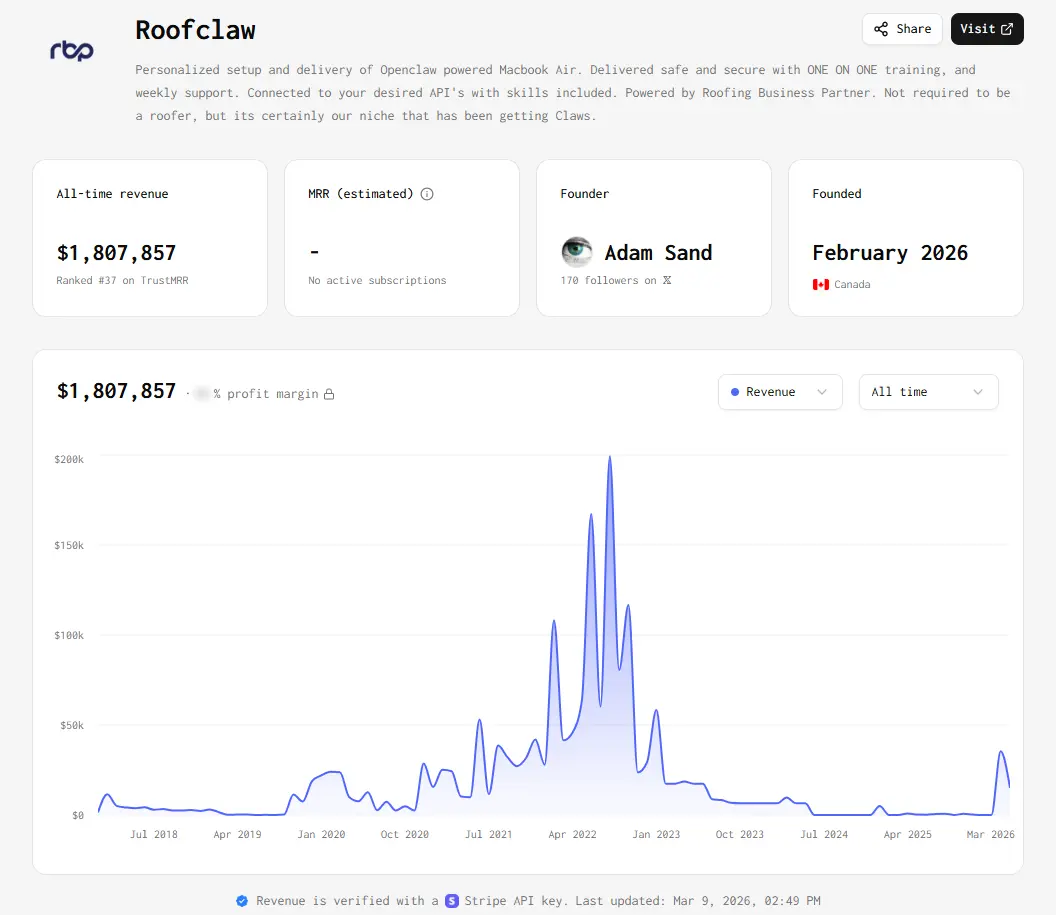Click the blue Revenue color dot
Viewport: 1056px width, 915px height.
(735, 392)
